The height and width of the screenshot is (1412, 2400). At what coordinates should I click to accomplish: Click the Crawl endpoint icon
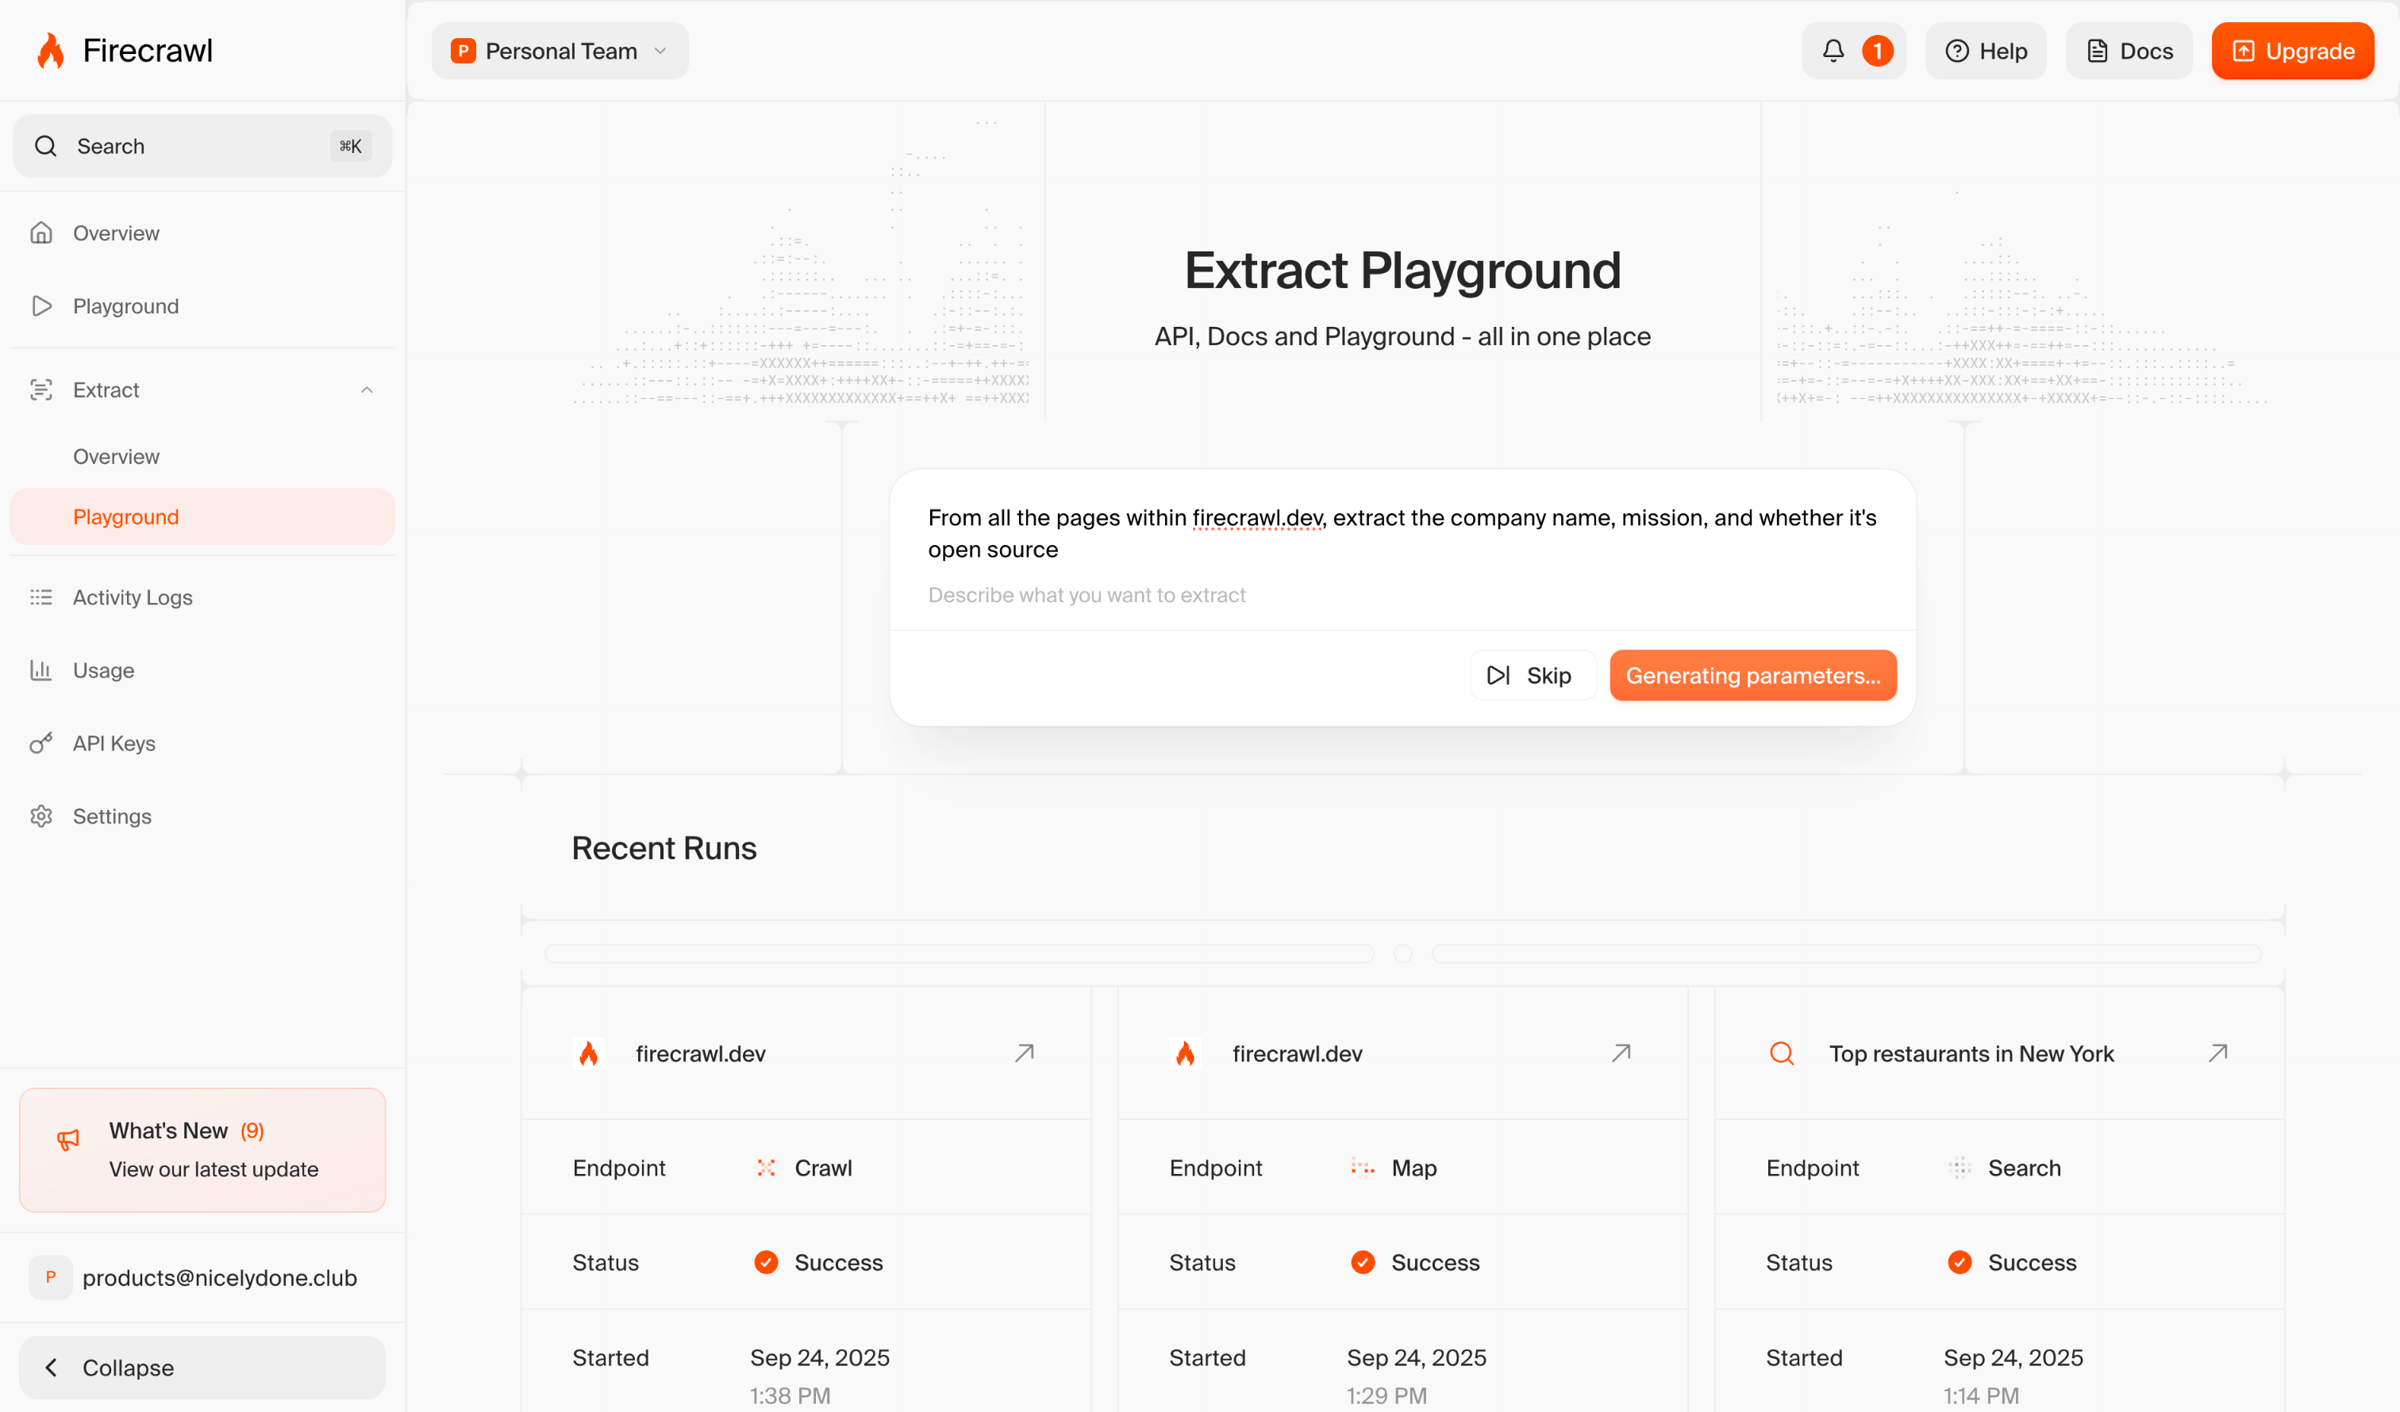(766, 1168)
